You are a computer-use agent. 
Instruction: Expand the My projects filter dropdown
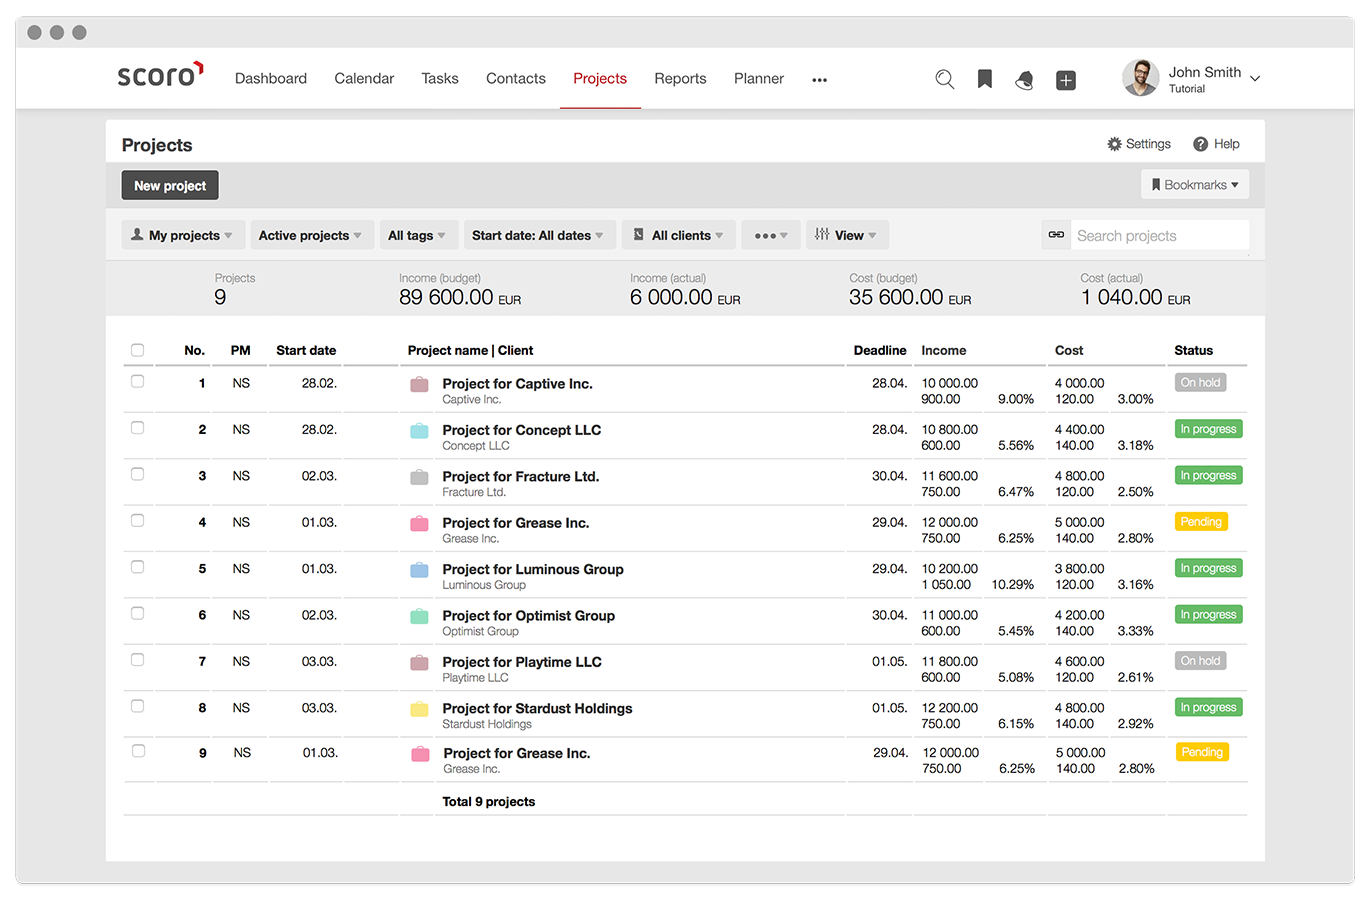pos(183,235)
